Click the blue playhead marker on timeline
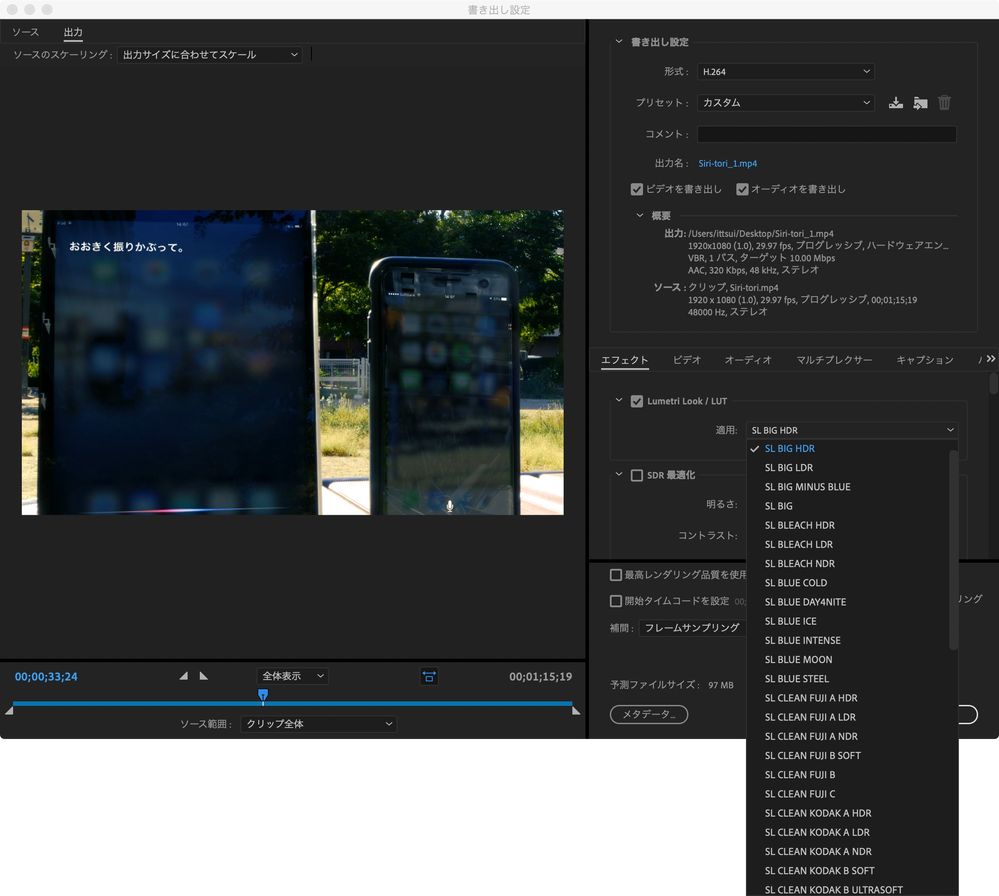The width and height of the screenshot is (999, 896). 262,695
